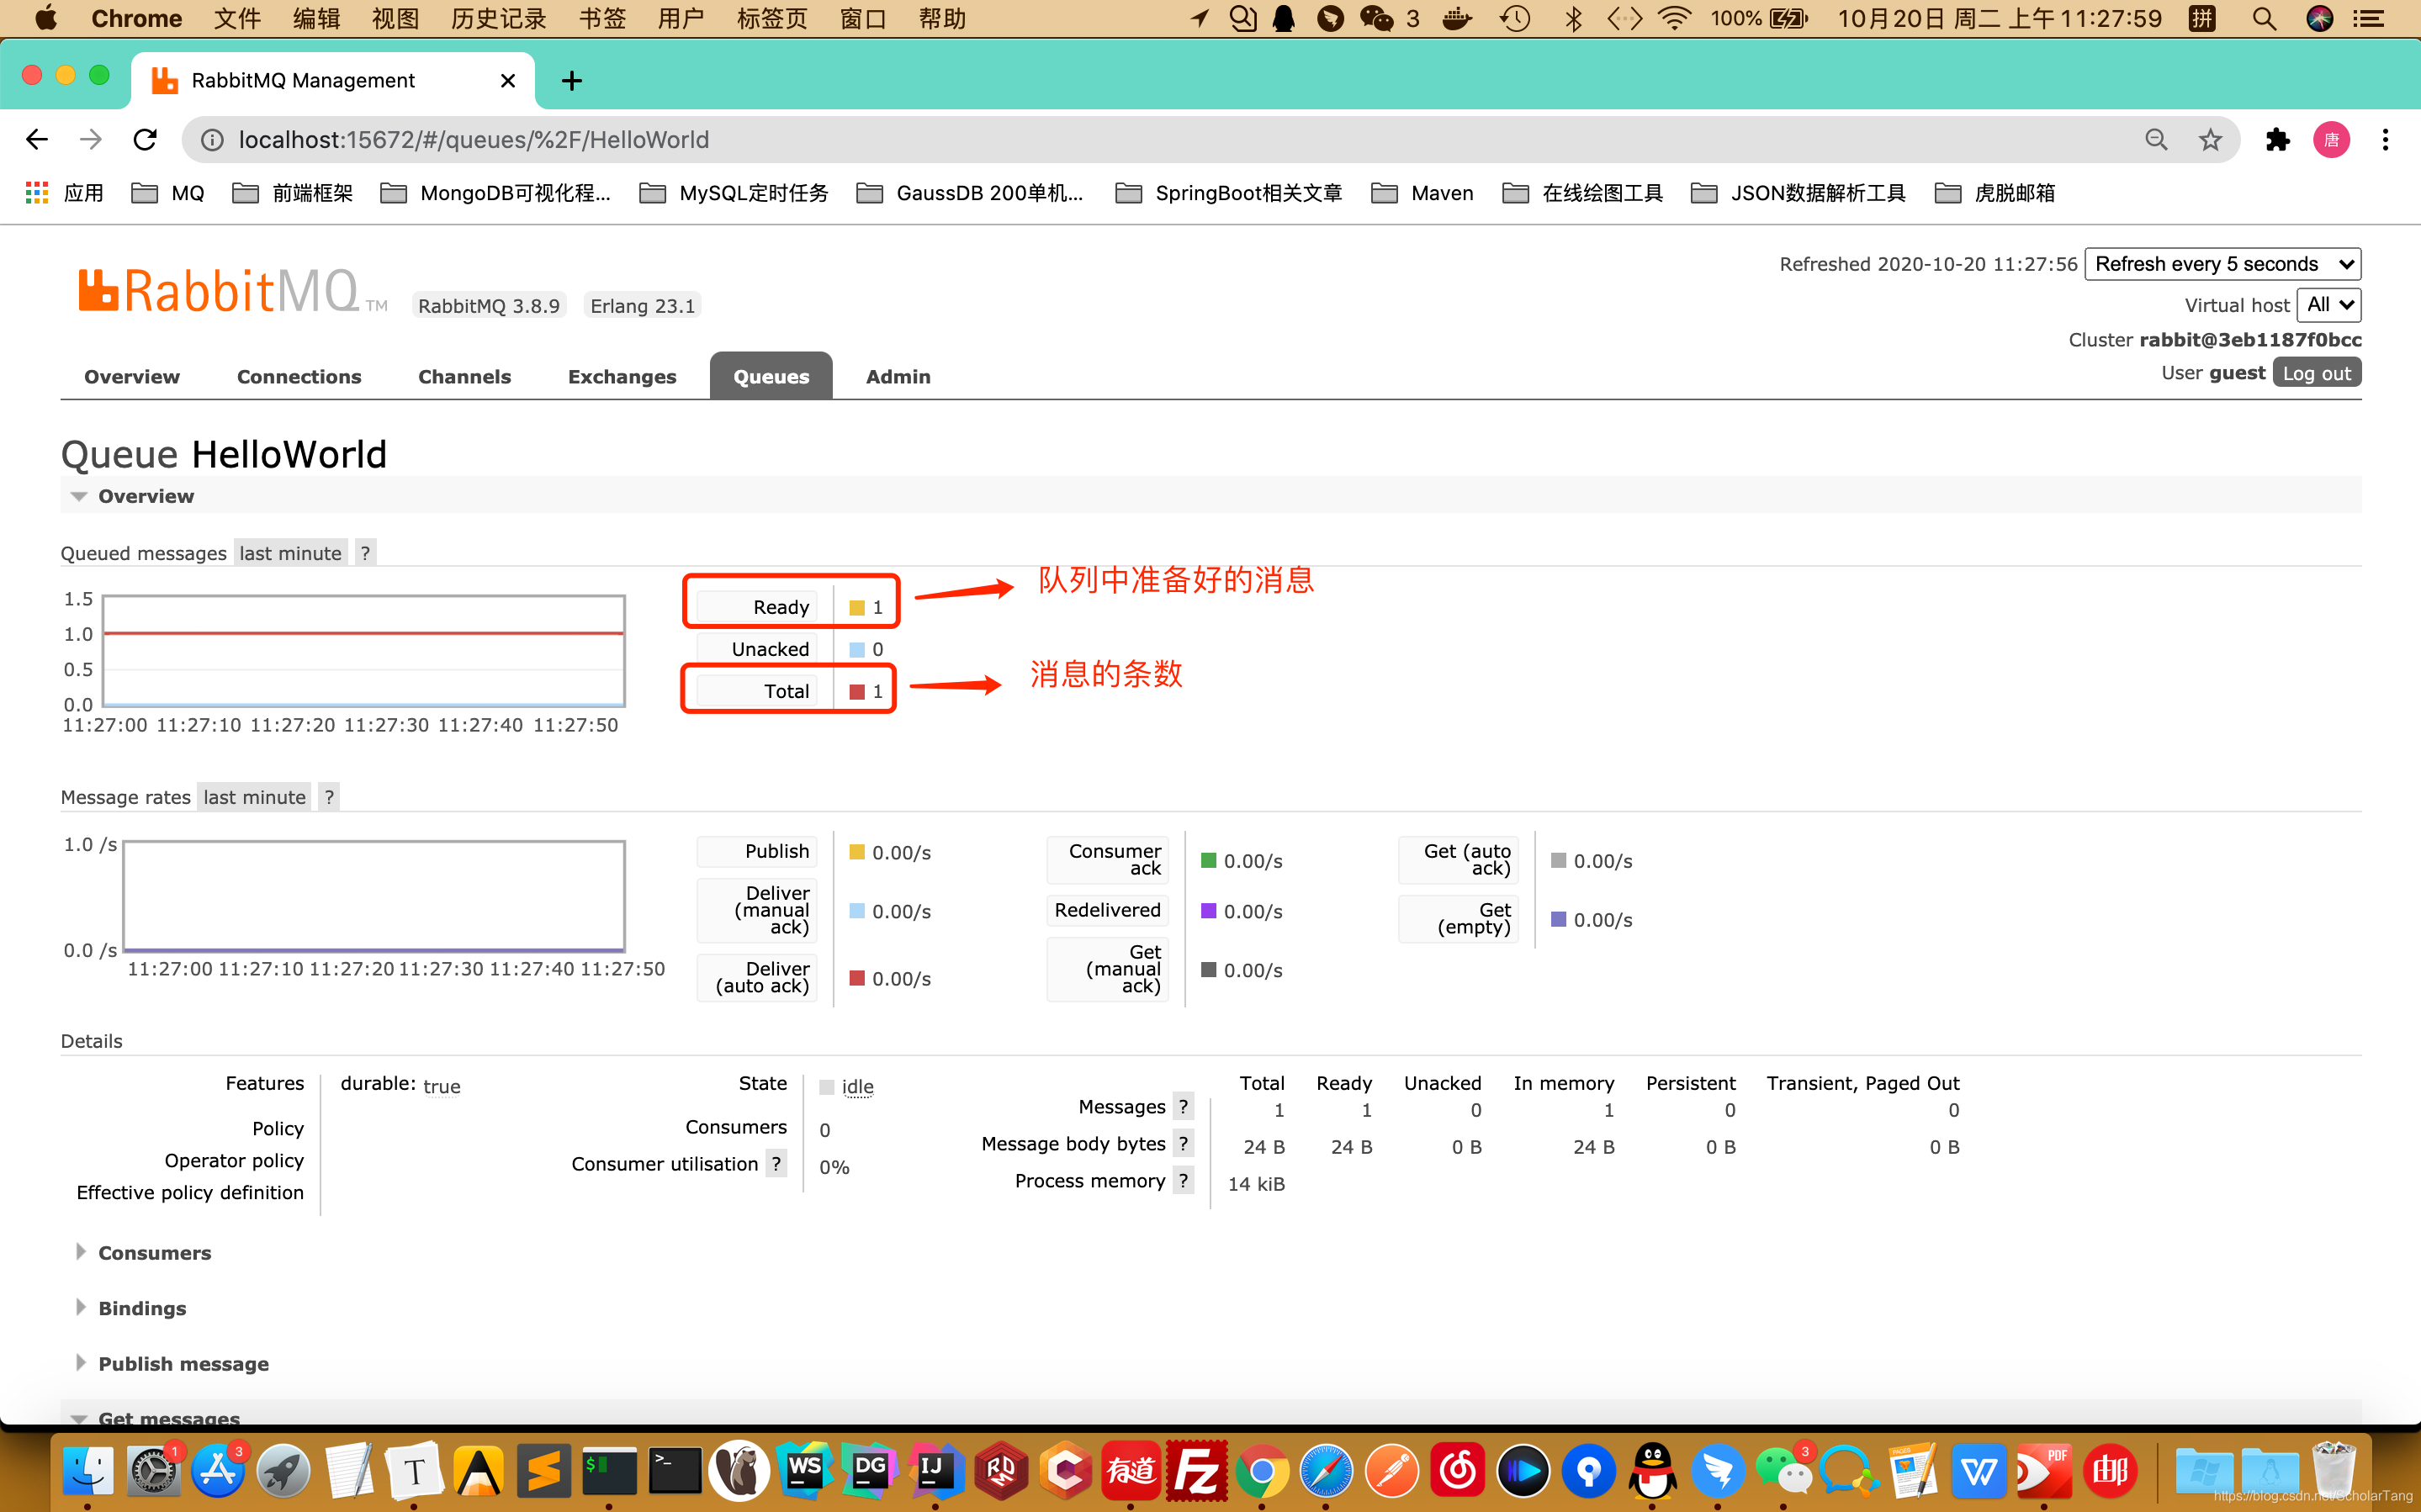
Task: Reload the RabbitMQ page
Action: 145,140
